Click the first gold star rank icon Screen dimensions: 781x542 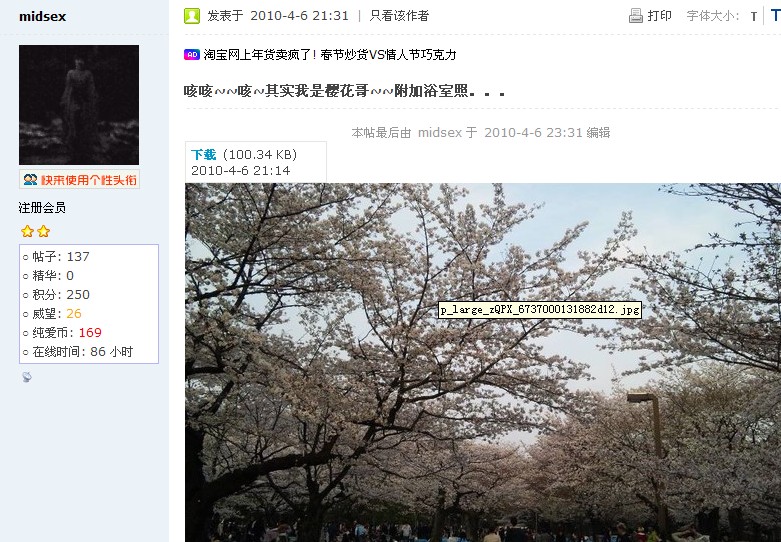pos(27,231)
